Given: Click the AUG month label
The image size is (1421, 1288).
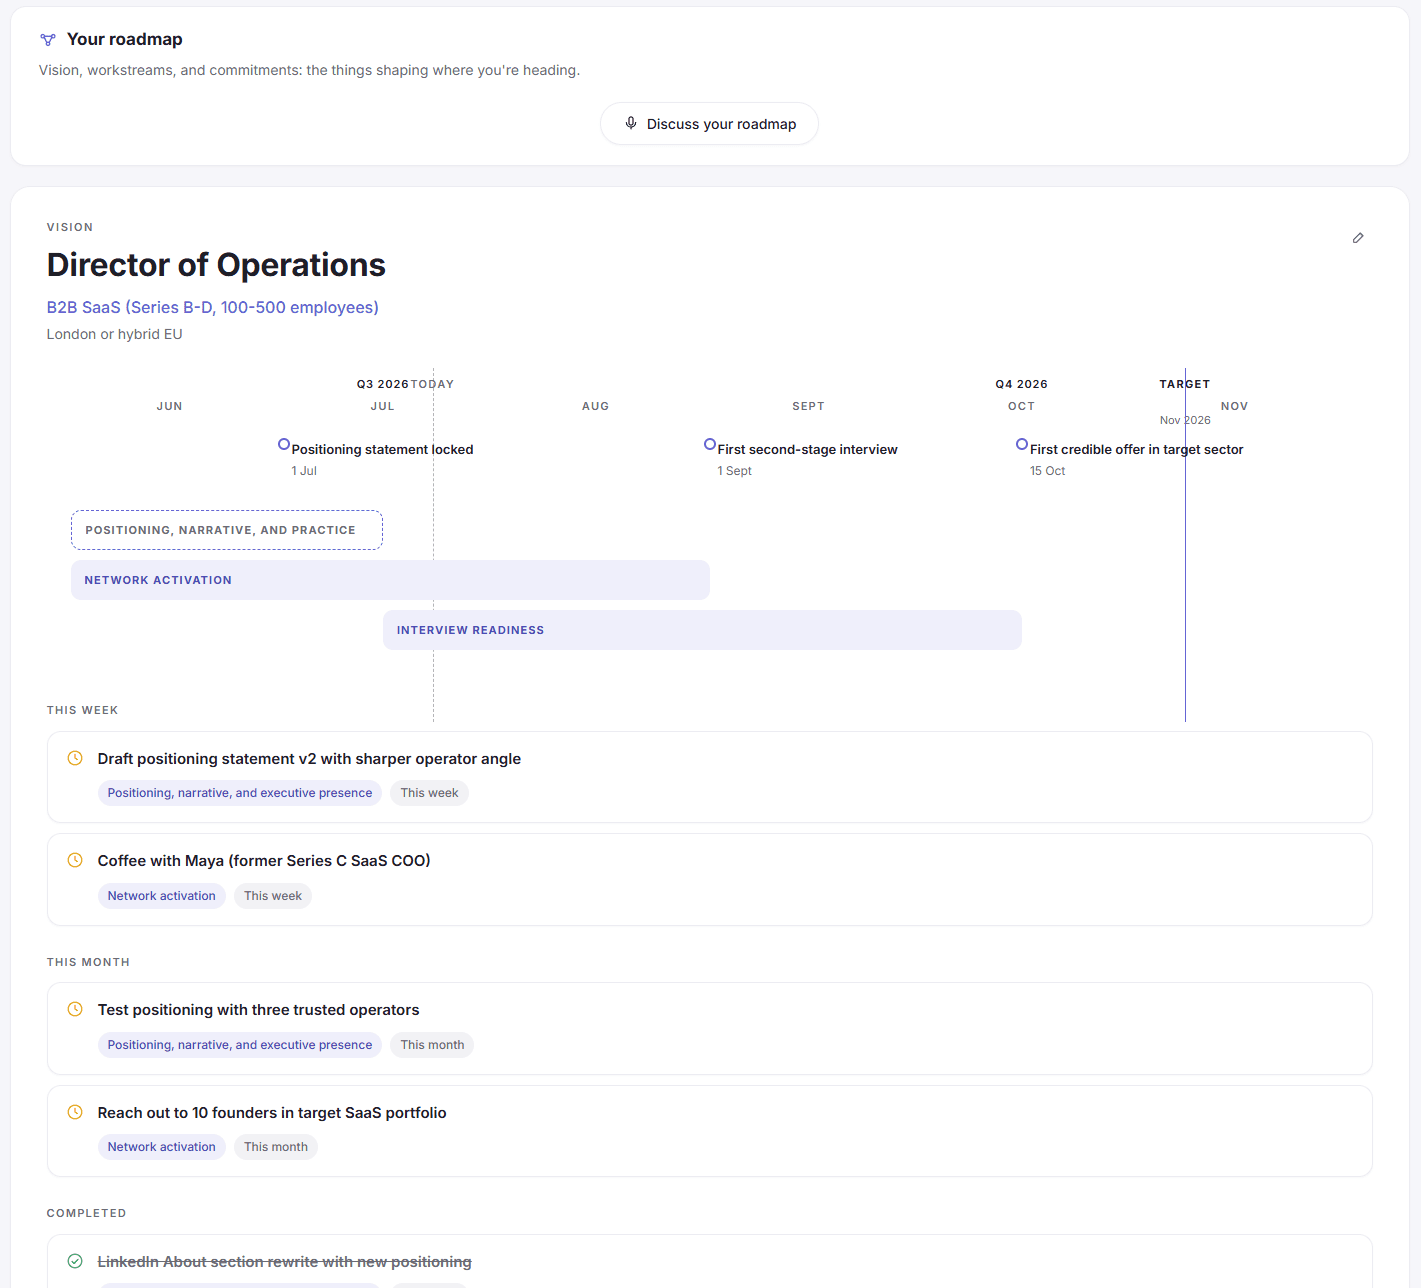Looking at the screenshot, I should 596,406.
